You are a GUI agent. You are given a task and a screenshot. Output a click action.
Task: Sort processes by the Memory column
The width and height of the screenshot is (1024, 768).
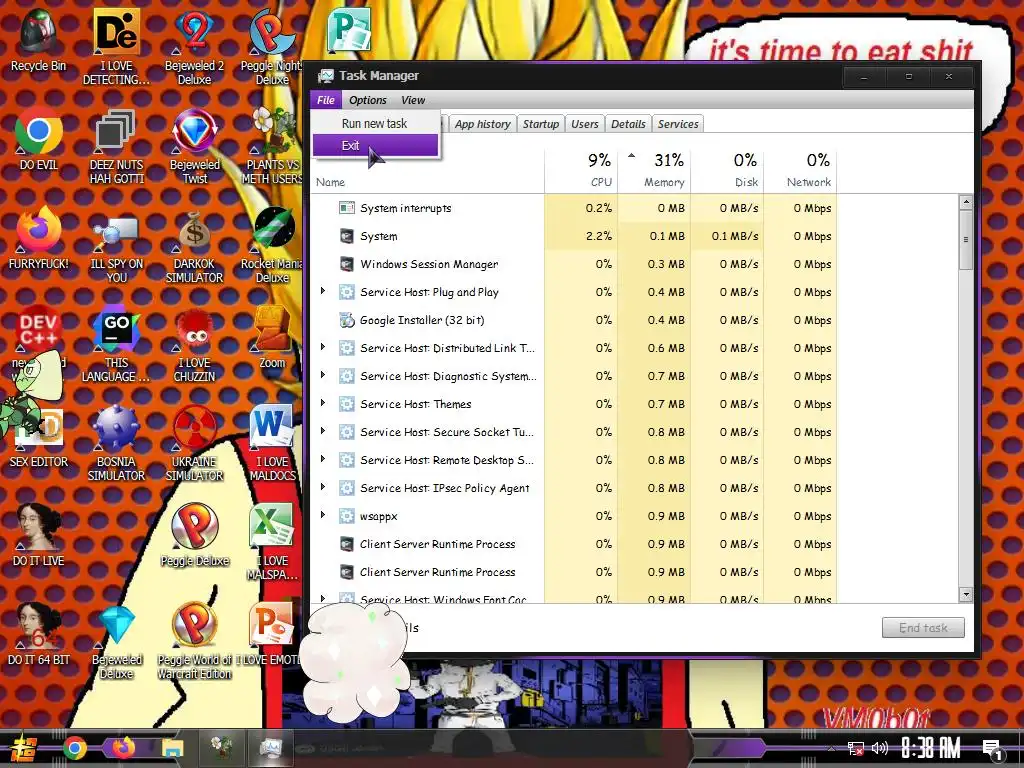click(654, 170)
